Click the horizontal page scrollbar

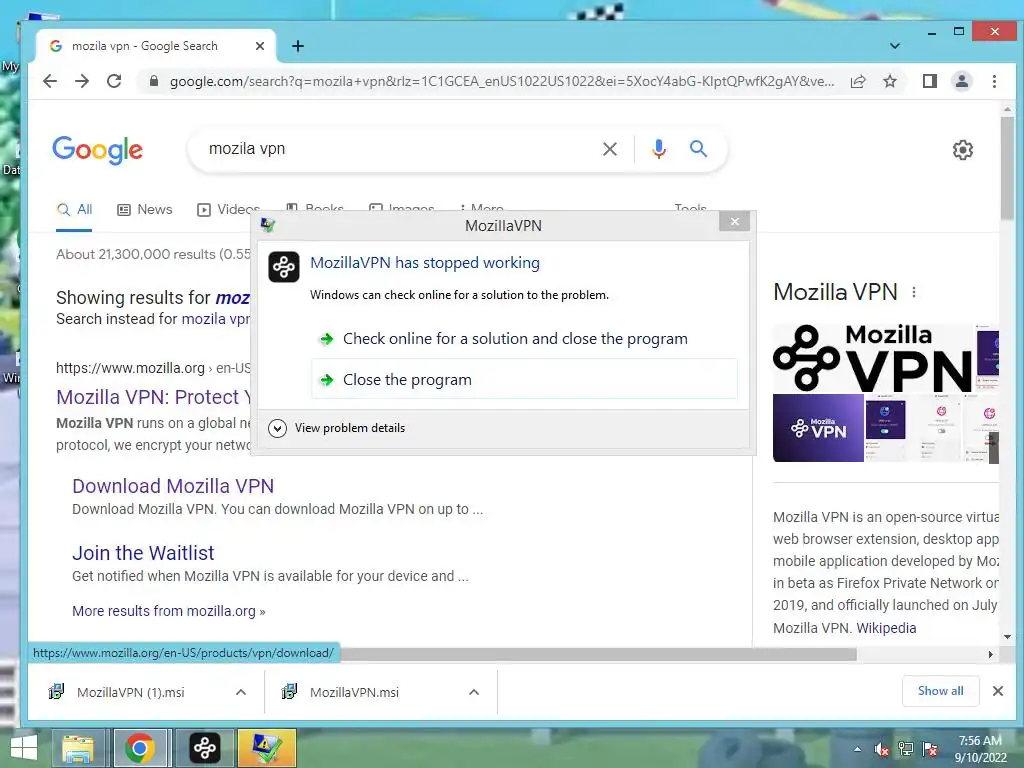click(x=598, y=654)
